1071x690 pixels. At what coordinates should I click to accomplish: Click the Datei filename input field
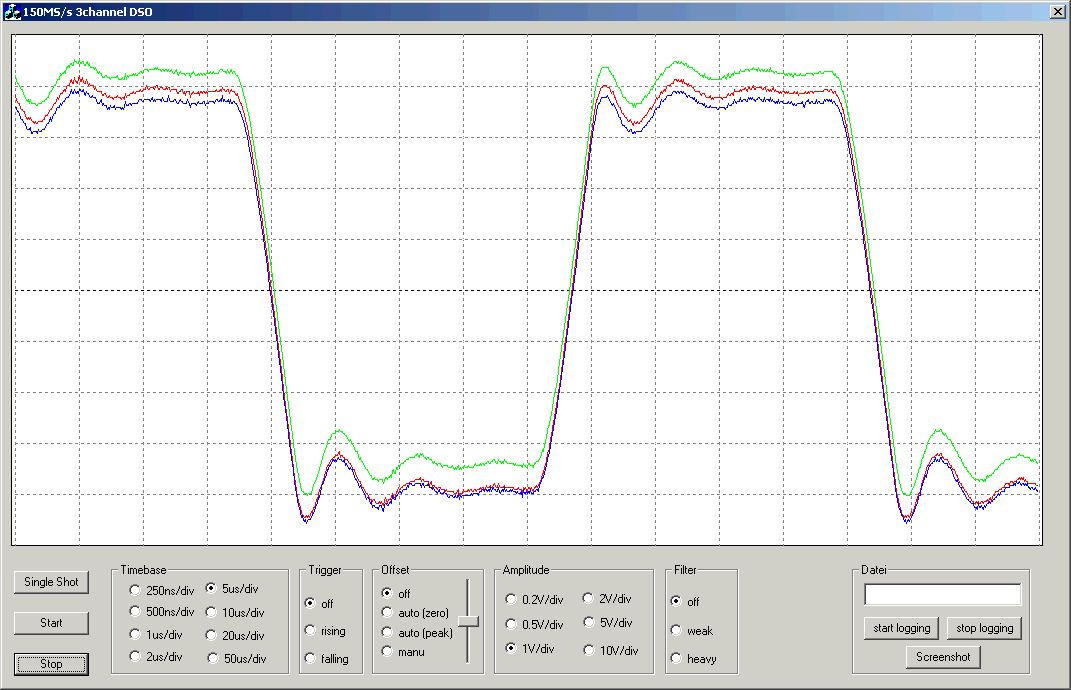[943, 594]
